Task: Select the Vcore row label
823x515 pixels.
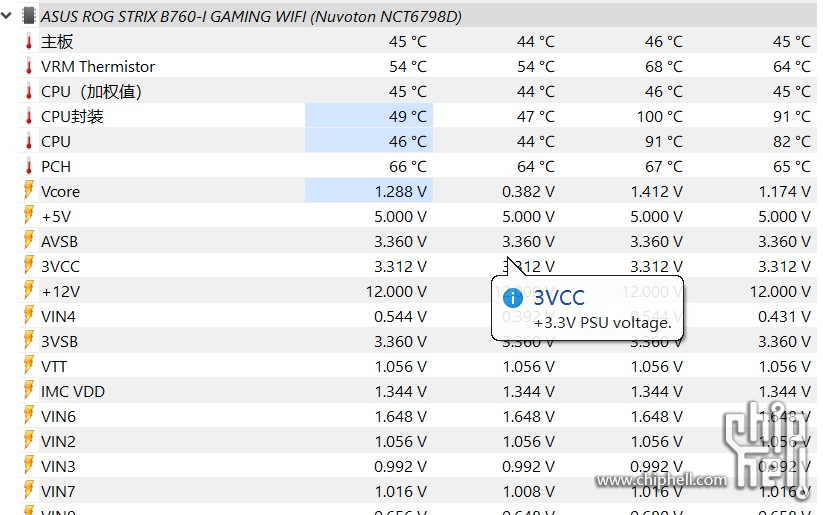Action: 60,192
